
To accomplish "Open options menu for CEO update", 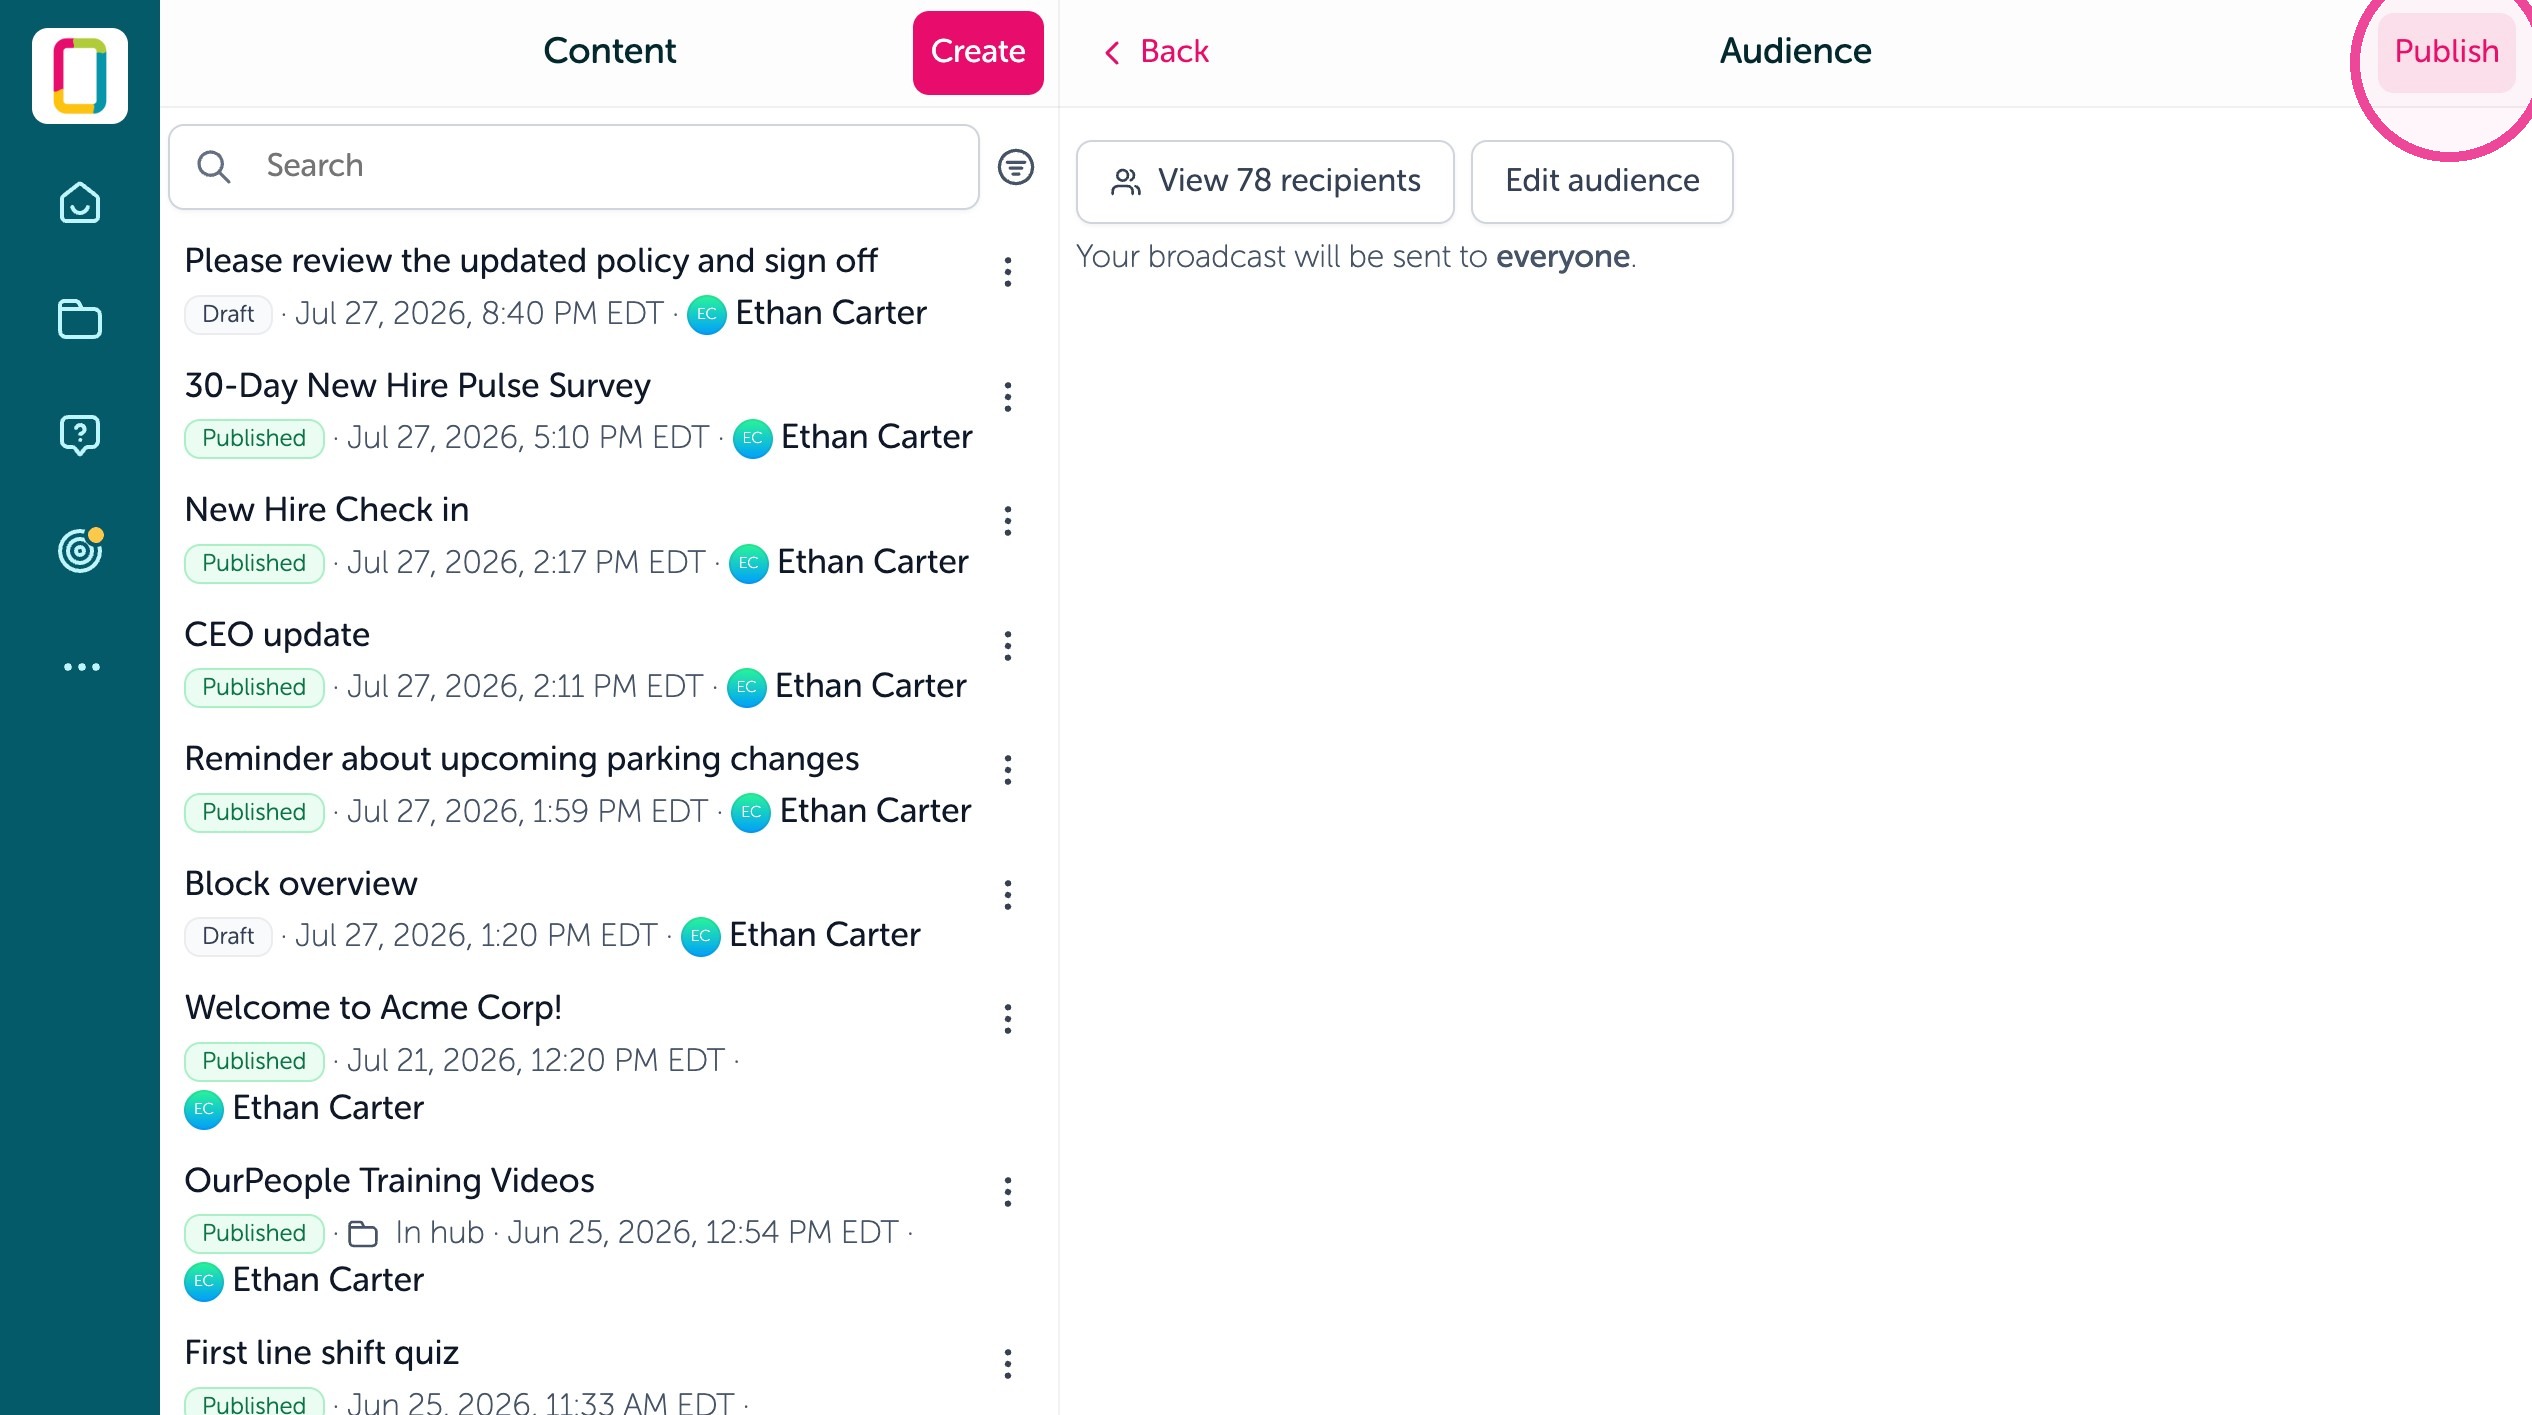I will click(x=1007, y=646).
